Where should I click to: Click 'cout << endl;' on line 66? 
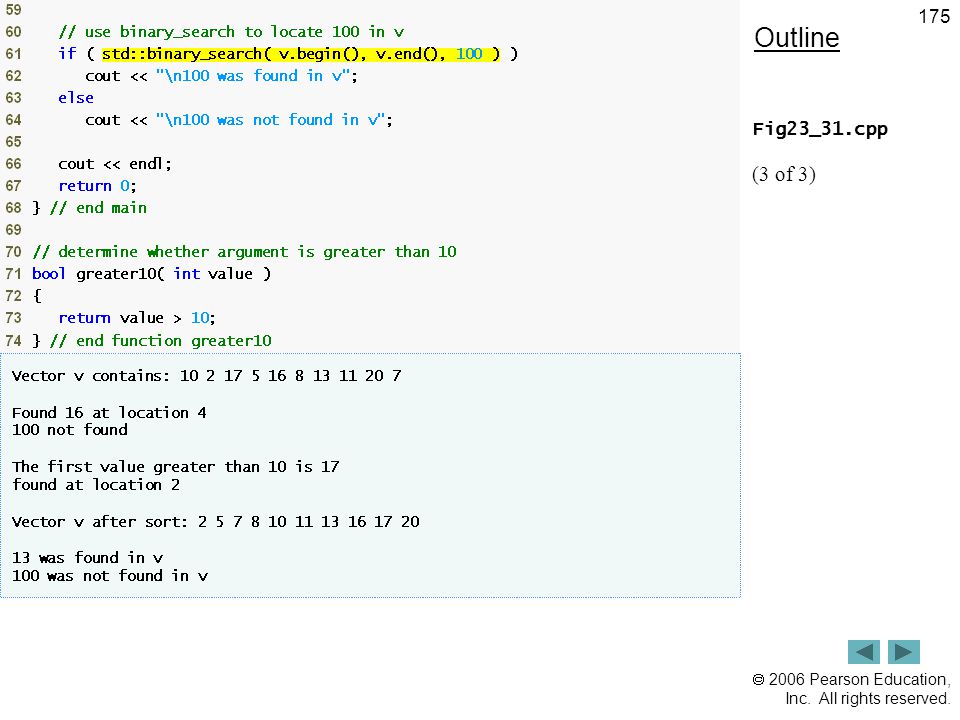pyautogui.click(x=115, y=164)
